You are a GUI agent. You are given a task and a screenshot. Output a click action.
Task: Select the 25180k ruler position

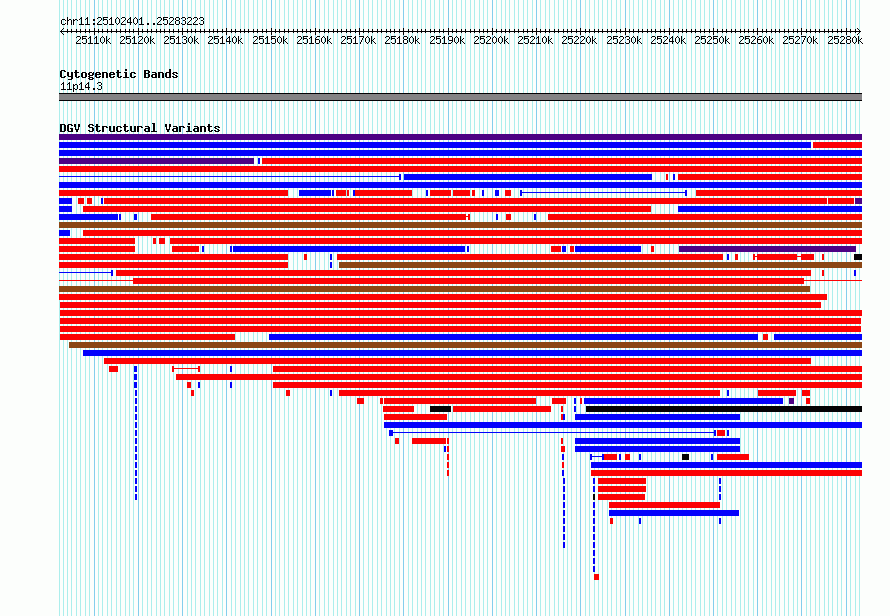click(402, 40)
